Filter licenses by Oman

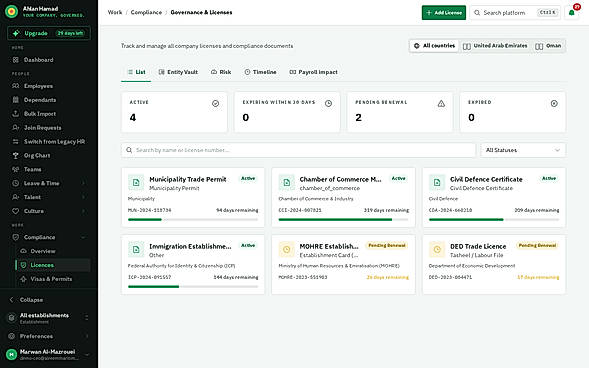pos(548,46)
